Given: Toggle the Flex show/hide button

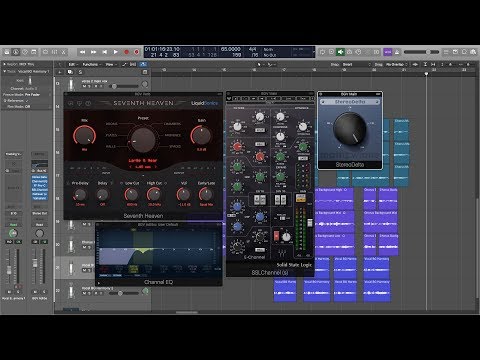Looking at the screenshot, I should [x=133, y=64].
